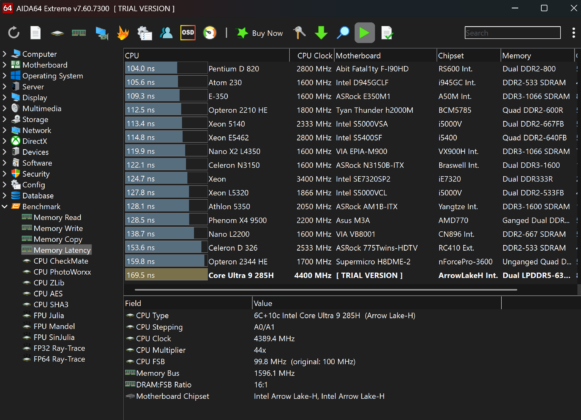
Task: Collapse the Benchmark tree node
Action: (4, 206)
